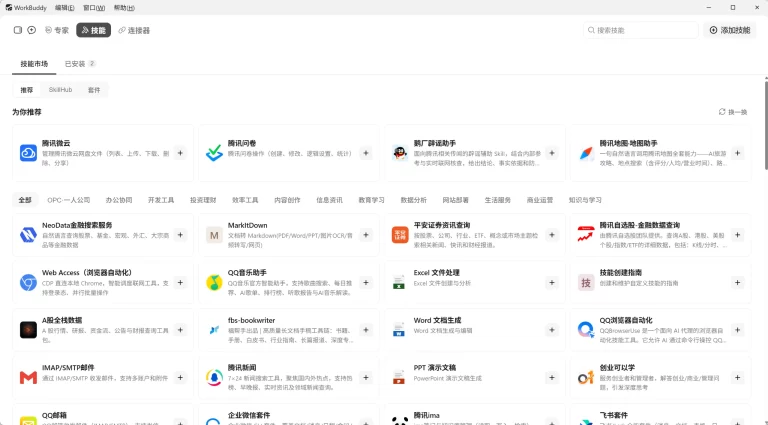The width and height of the screenshot is (768, 425).
Task: Open the 已安装 tab
Action: click(80, 64)
